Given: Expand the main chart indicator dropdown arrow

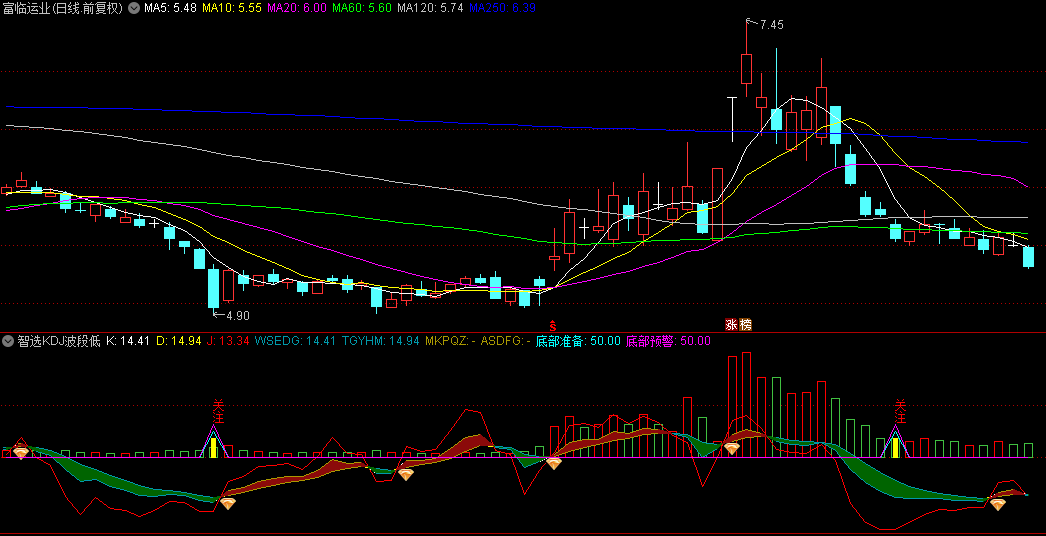Looking at the screenshot, I should click(x=133, y=8).
